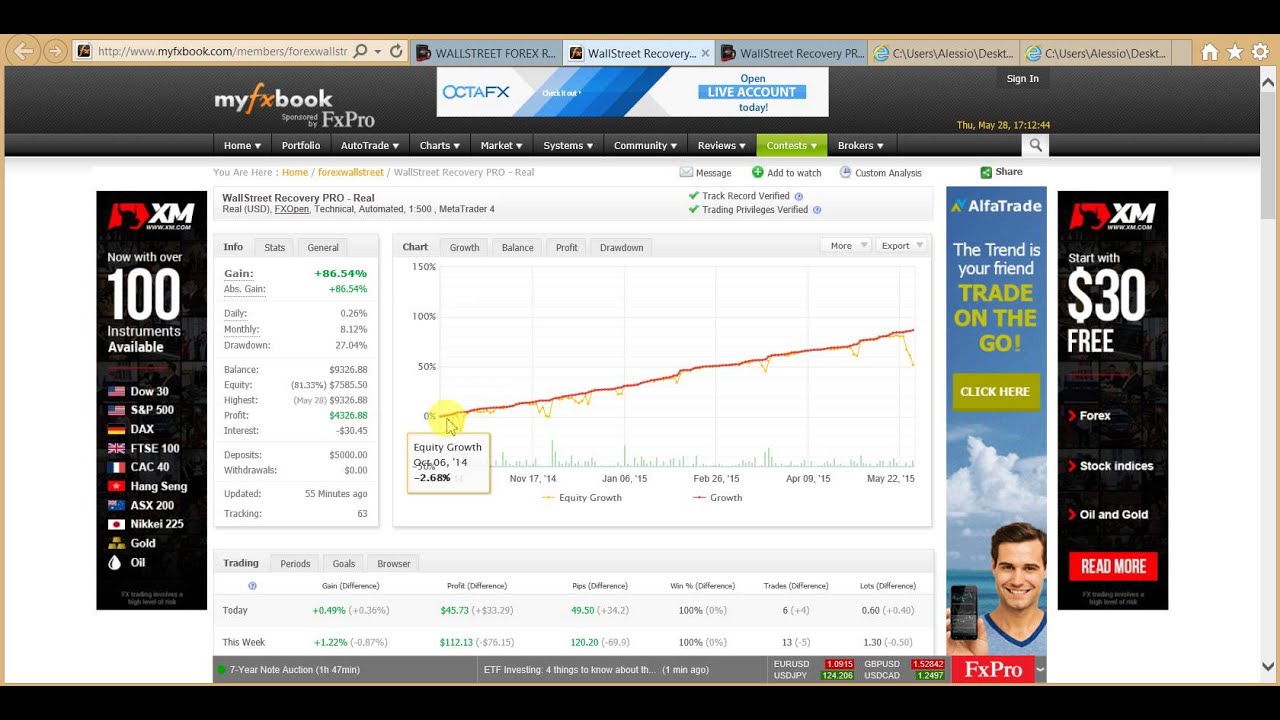The image size is (1280, 720).
Task: Click the browser refresh icon
Action: pos(396,51)
